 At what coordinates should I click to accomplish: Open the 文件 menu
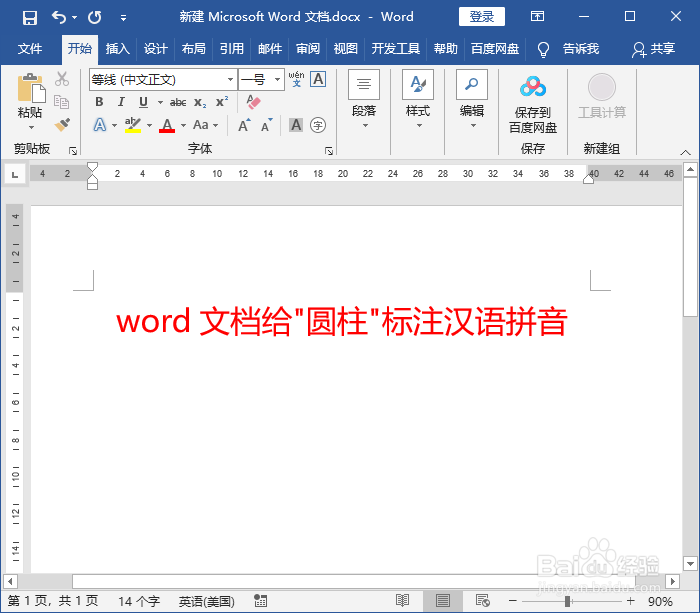pyautogui.click(x=29, y=48)
